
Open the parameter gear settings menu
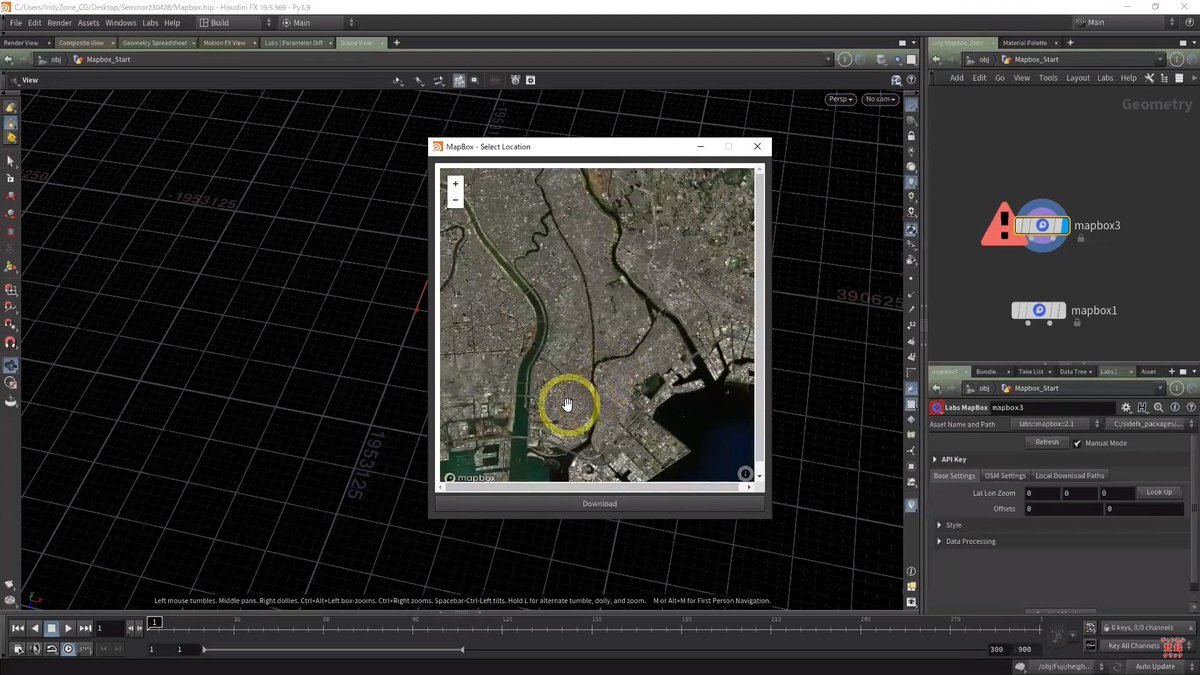click(x=1126, y=408)
